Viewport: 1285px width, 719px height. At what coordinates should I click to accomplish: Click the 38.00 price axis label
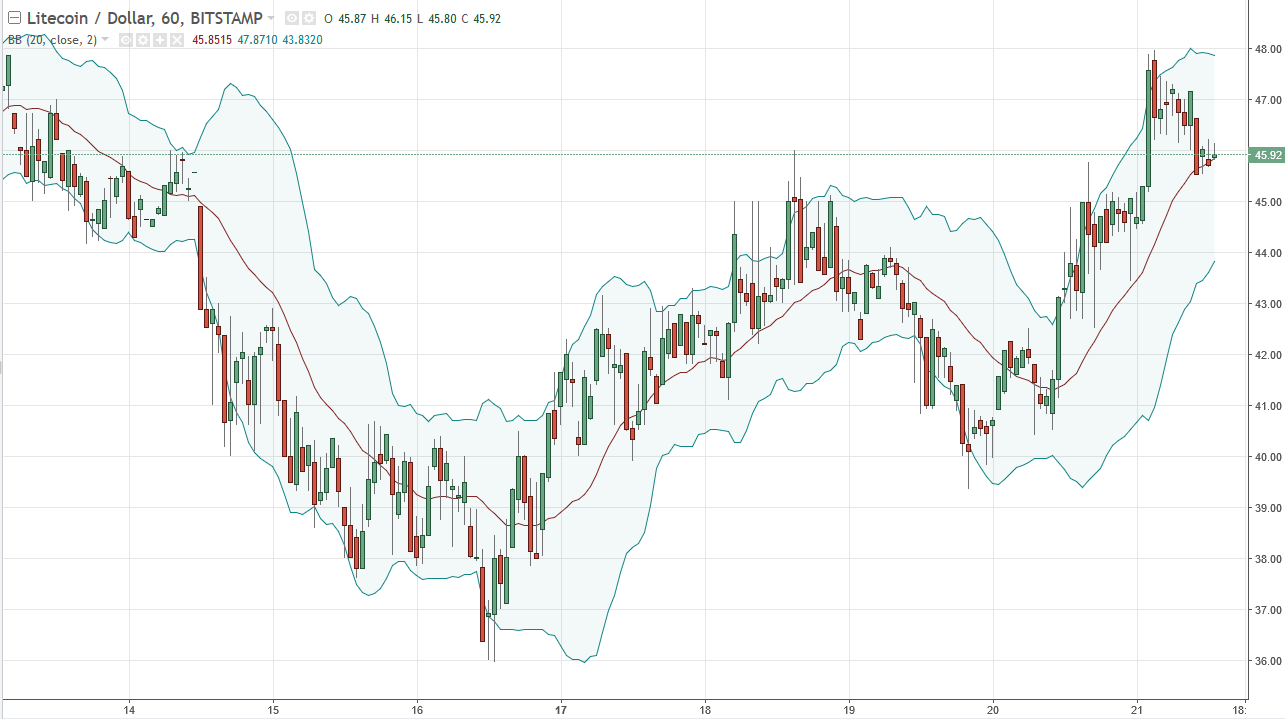pos(1267,559)
